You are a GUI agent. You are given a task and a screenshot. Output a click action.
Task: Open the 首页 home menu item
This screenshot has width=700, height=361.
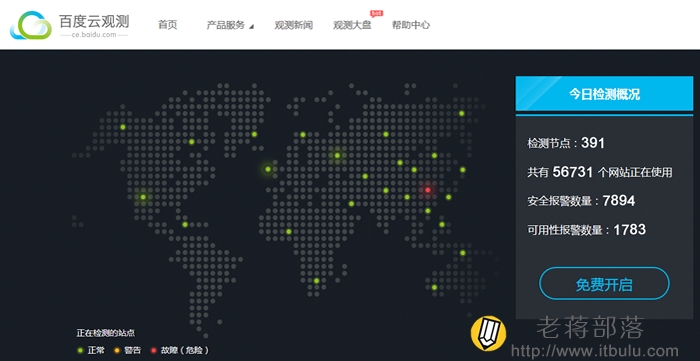pos(168,25)
